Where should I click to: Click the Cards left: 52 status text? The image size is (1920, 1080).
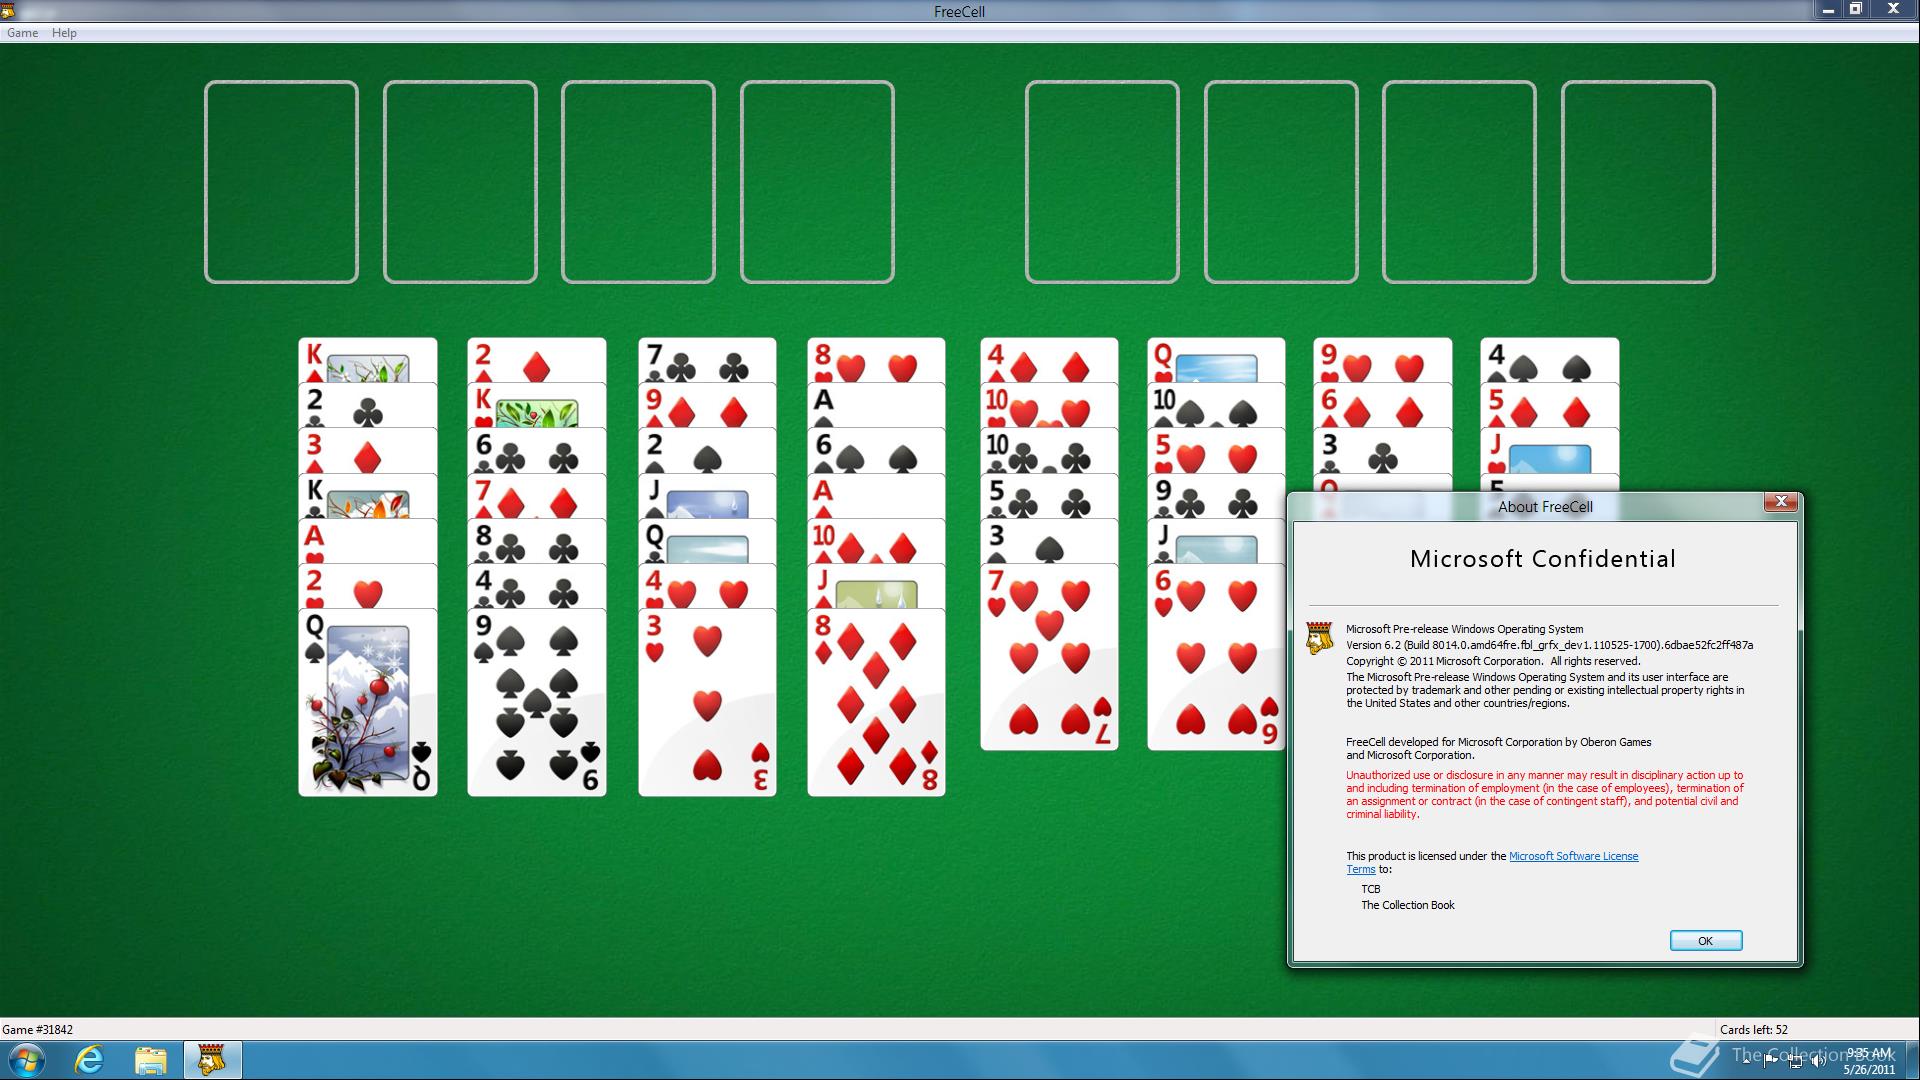coord(1753,1029)
